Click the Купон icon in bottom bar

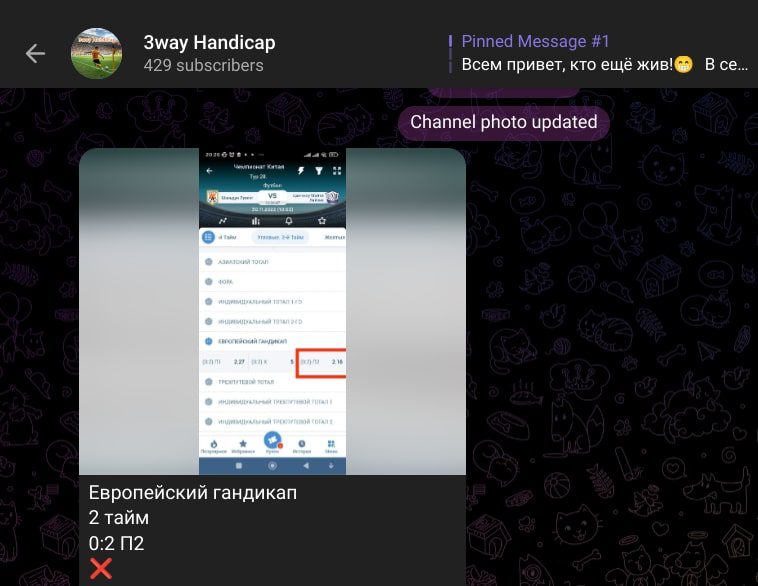tap(272, 441)
